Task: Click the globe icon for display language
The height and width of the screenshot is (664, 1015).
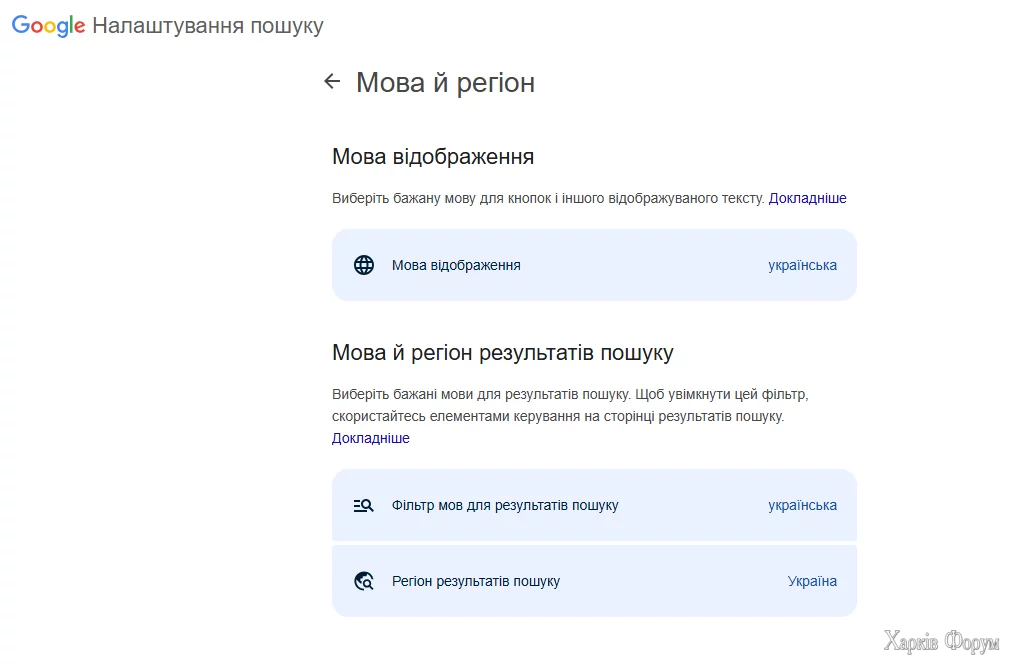Action: pos(364,265)
